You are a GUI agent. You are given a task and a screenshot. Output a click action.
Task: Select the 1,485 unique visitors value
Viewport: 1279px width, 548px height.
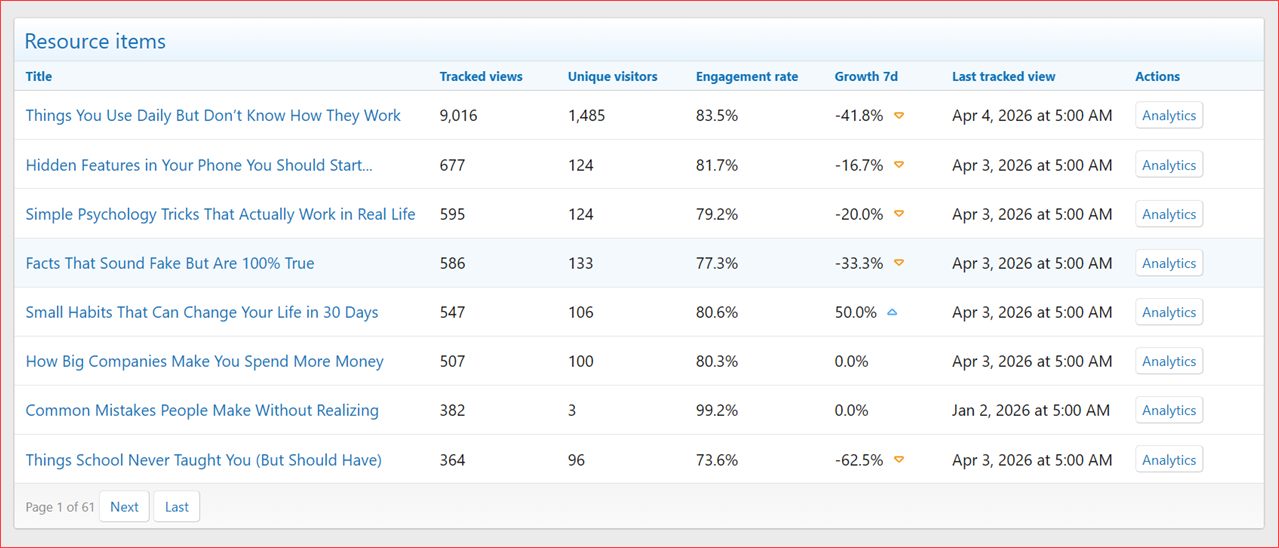click(586, 115)
